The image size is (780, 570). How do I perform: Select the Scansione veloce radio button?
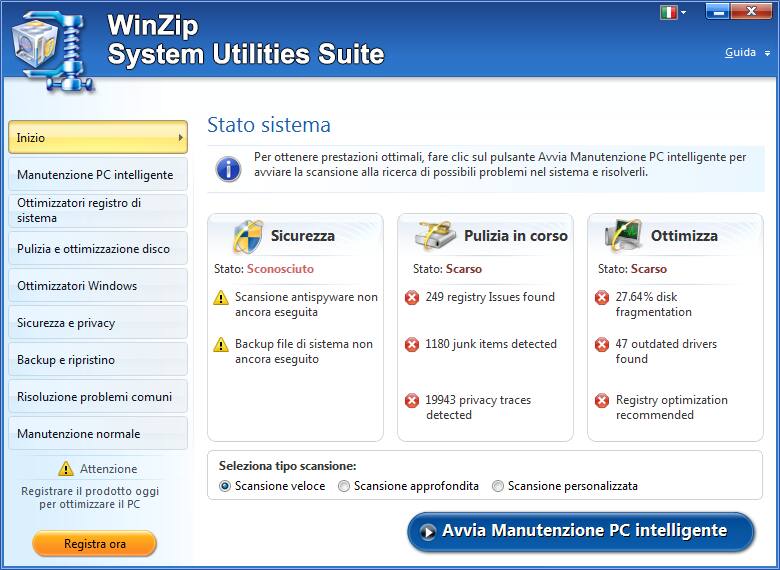click(225, 486)
